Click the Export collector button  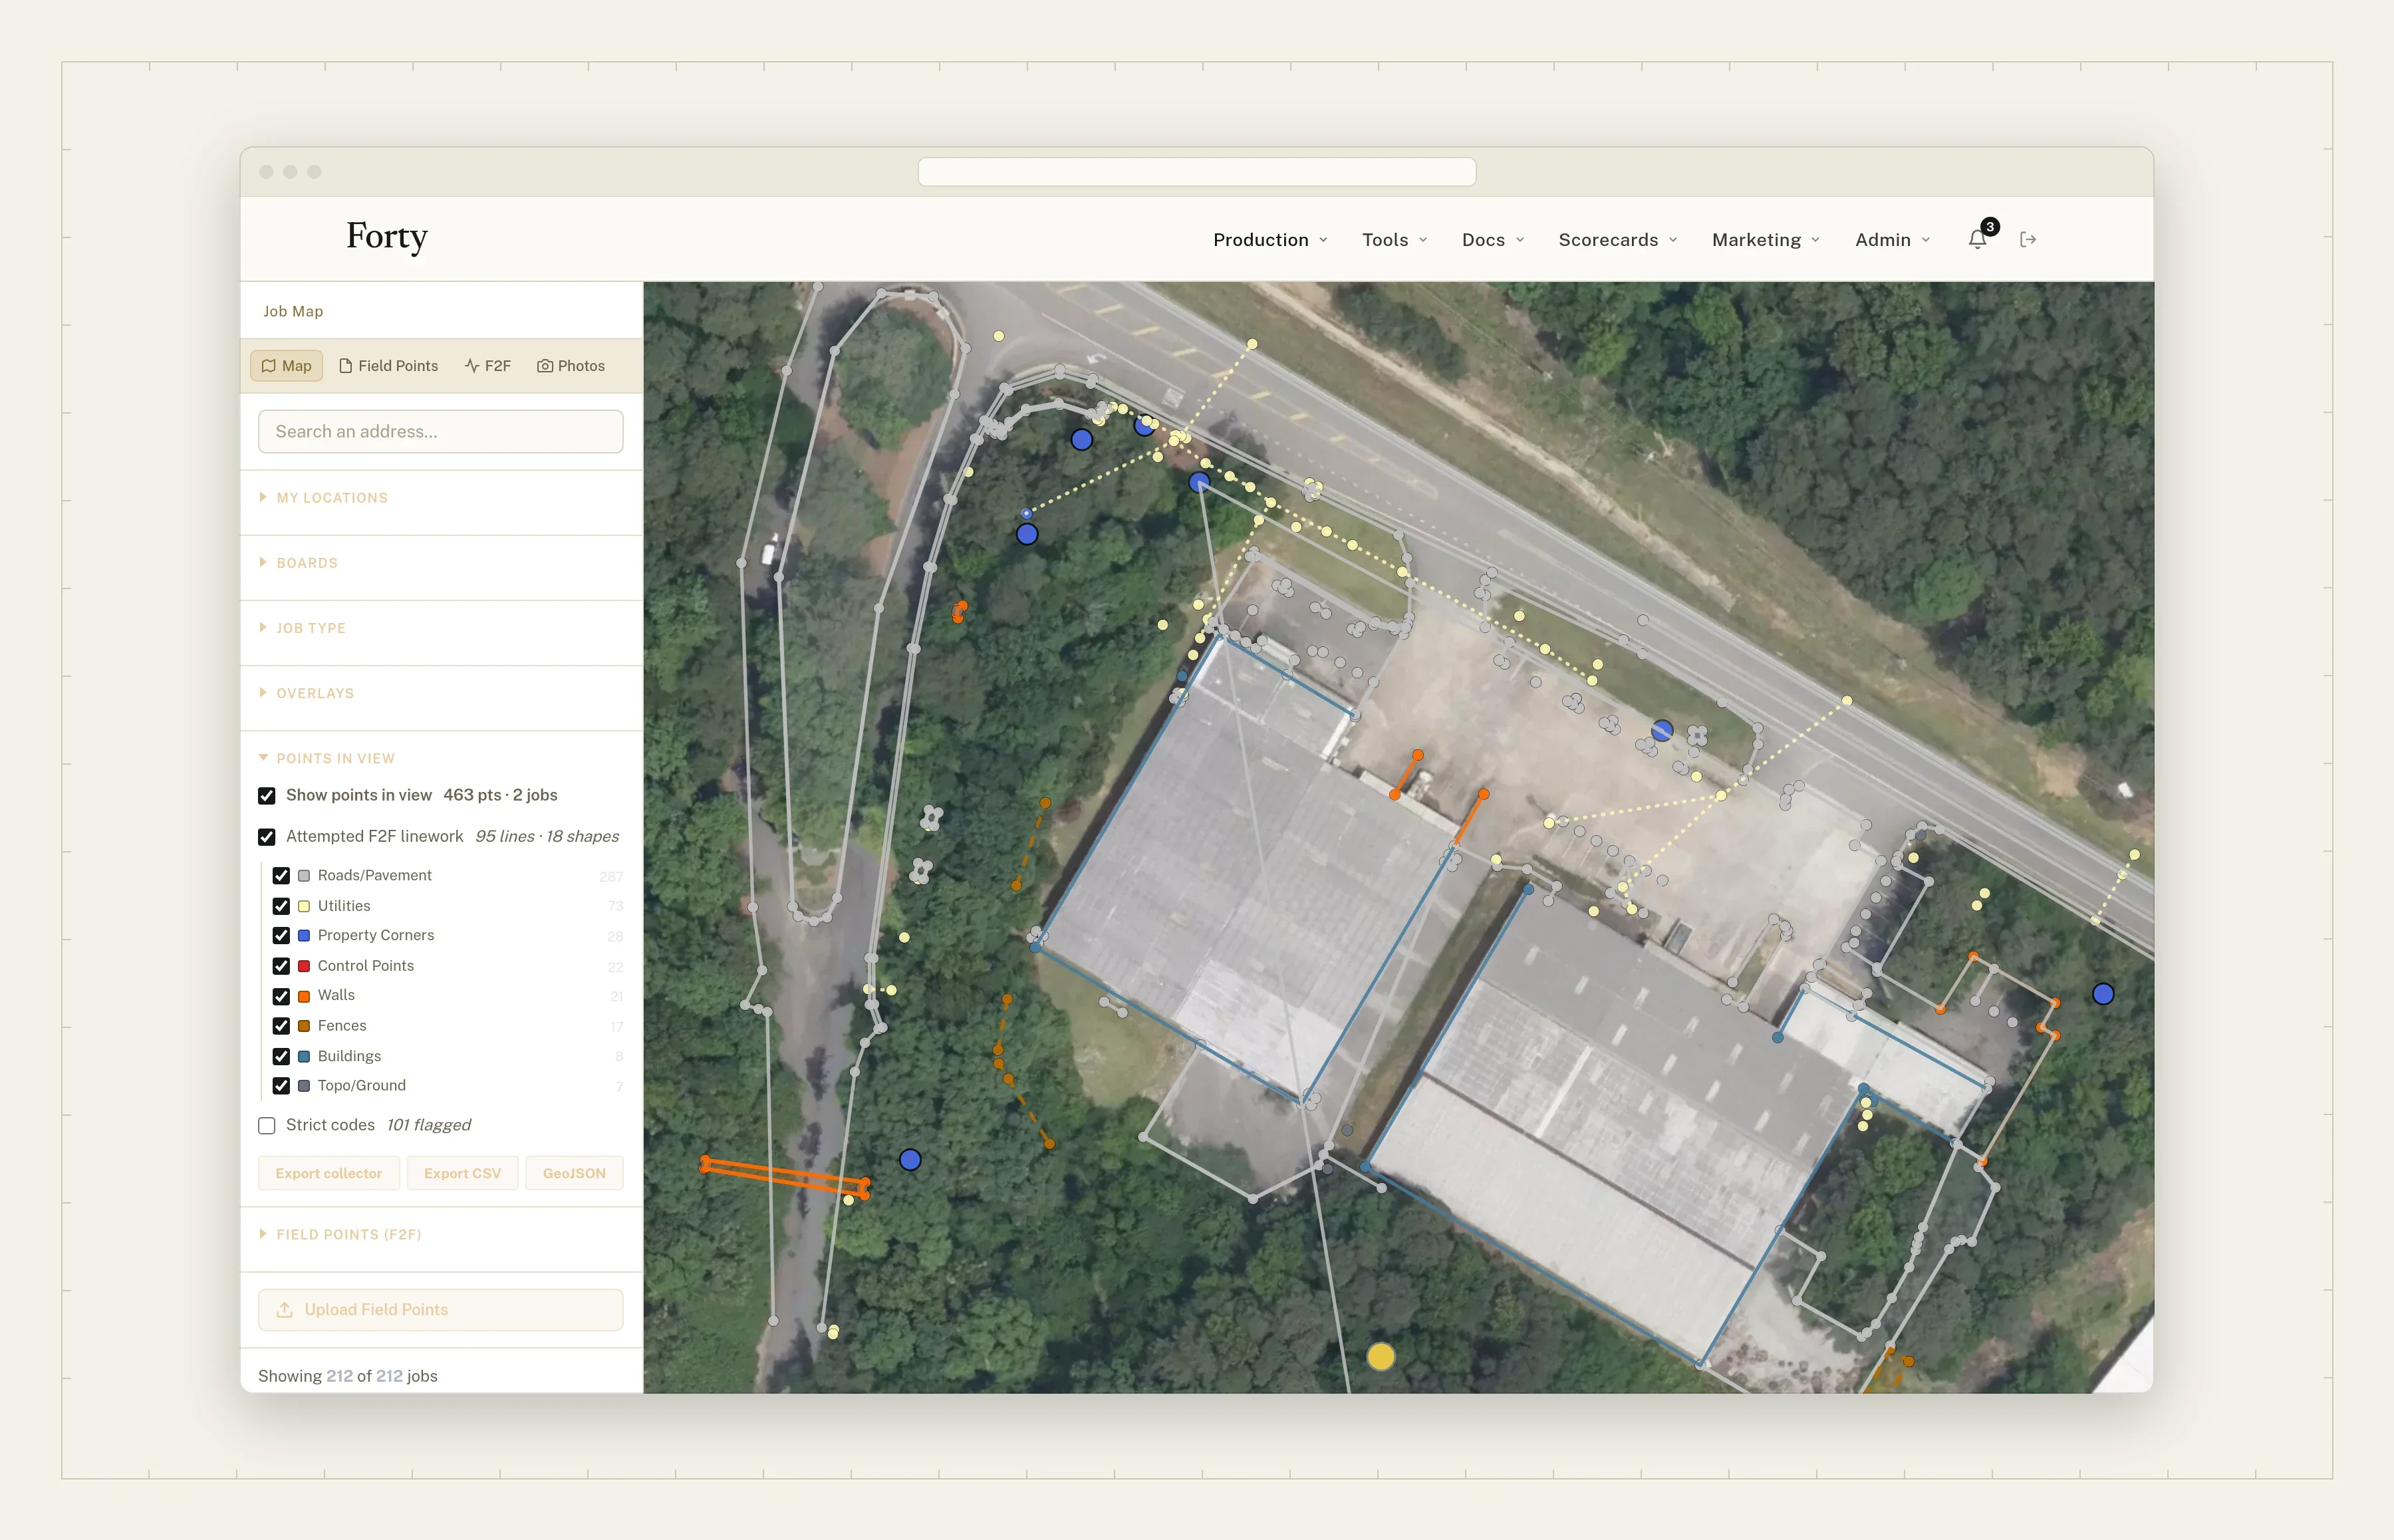pos(329,1173)
